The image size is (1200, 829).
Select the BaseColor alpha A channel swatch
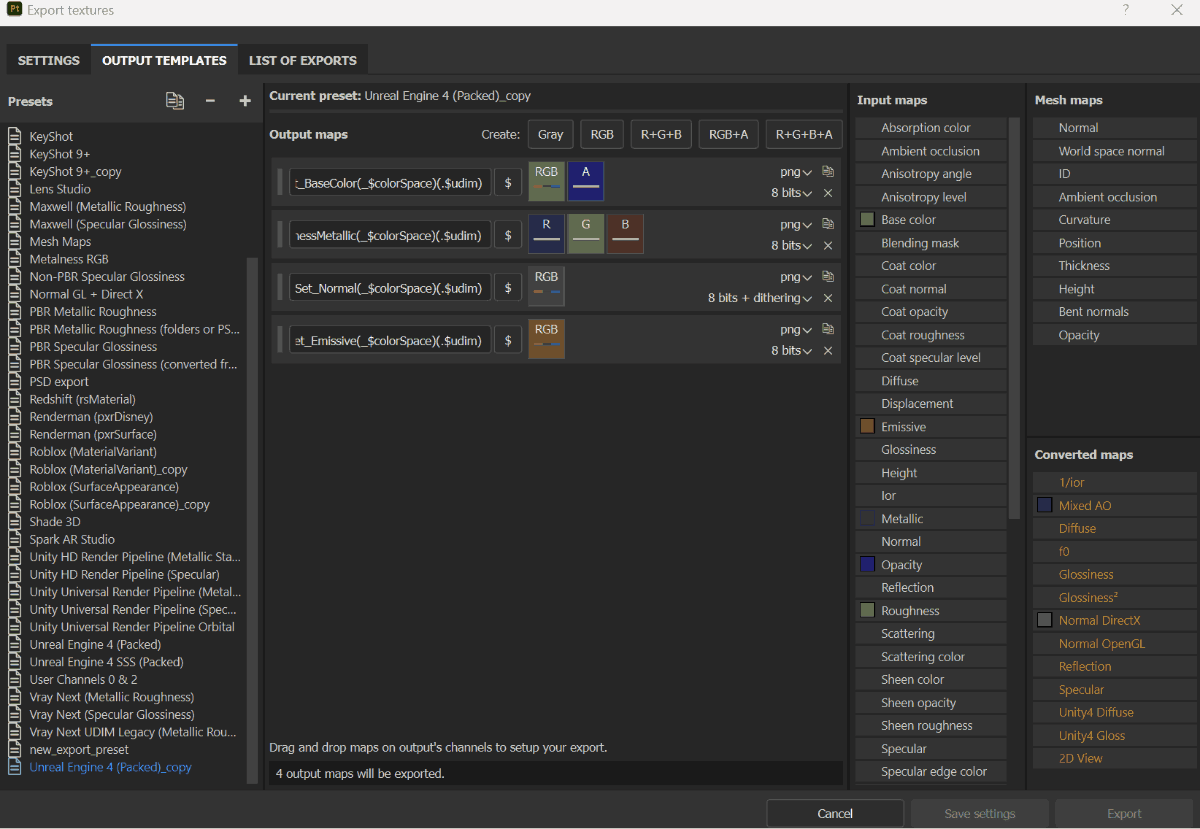coord(586,182)
